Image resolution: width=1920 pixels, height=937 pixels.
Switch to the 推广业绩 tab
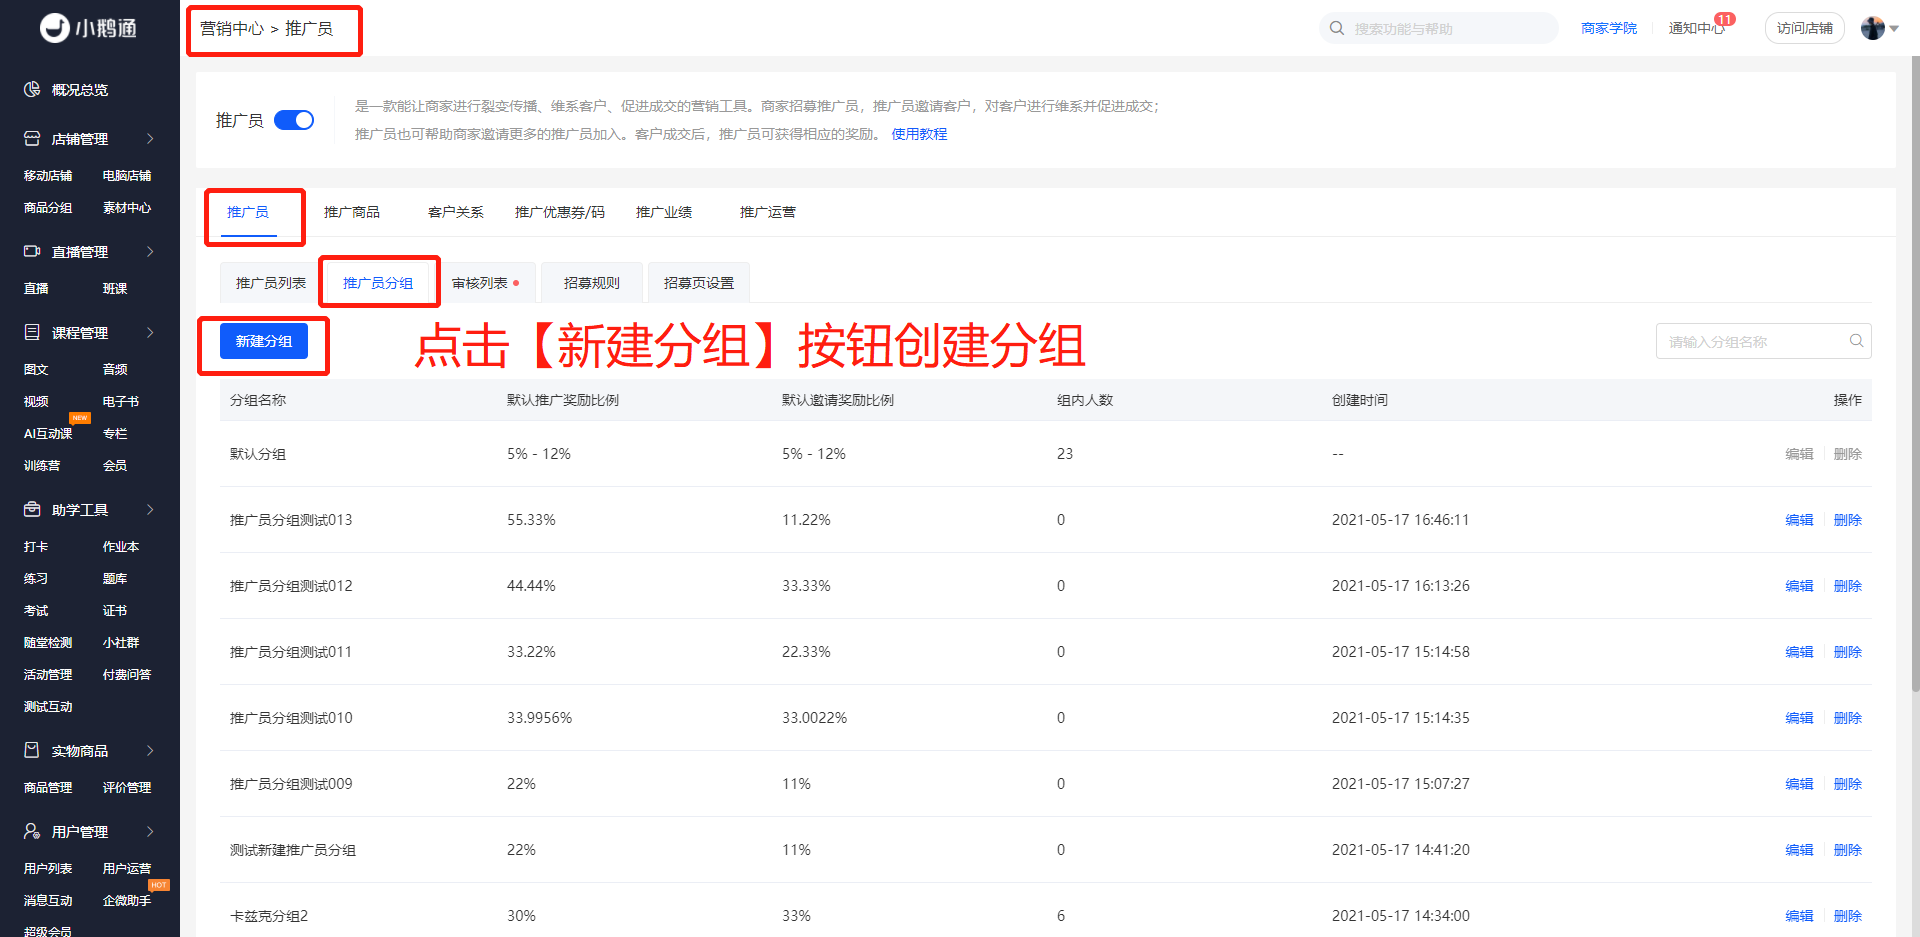[664, 212]
